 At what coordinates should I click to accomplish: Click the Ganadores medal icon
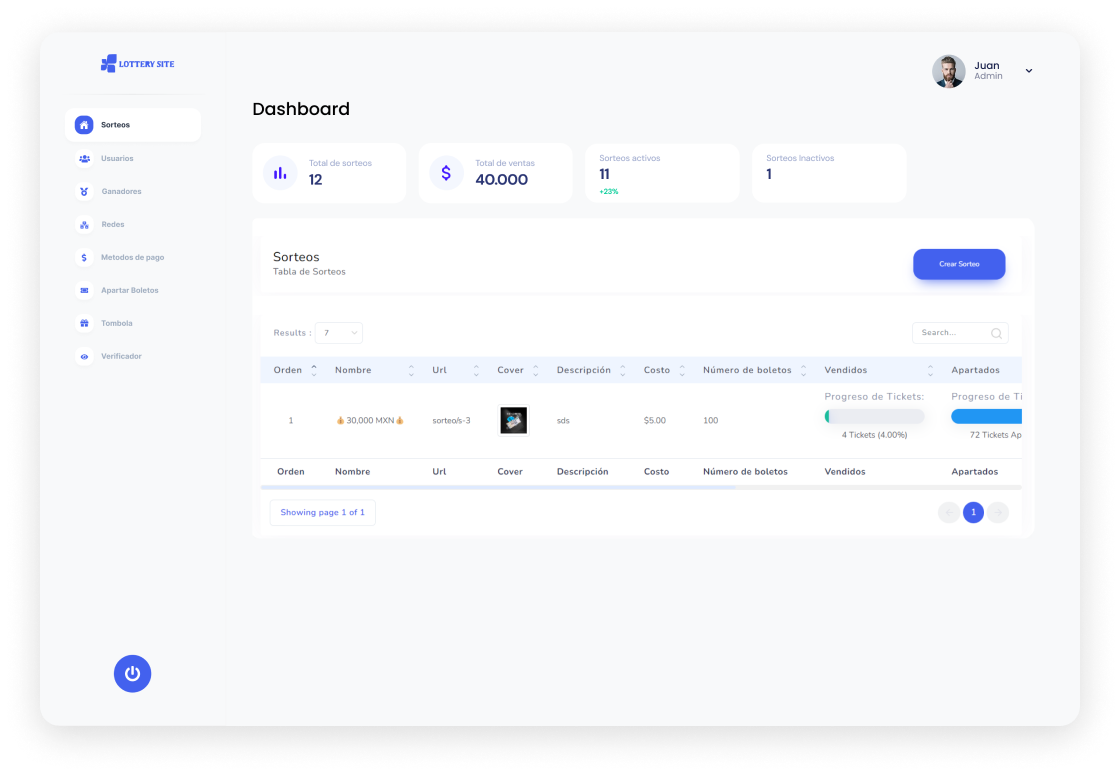(x=84, y=191)
